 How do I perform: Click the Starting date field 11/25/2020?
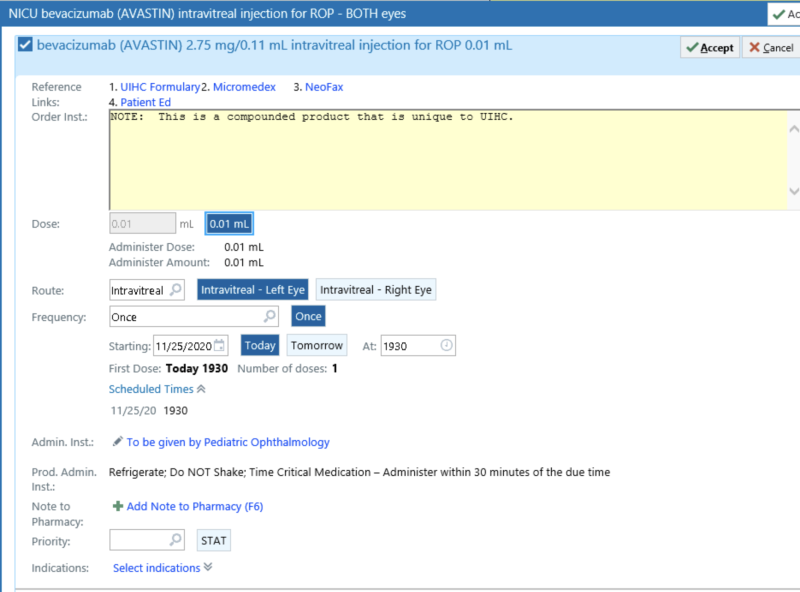190,346
